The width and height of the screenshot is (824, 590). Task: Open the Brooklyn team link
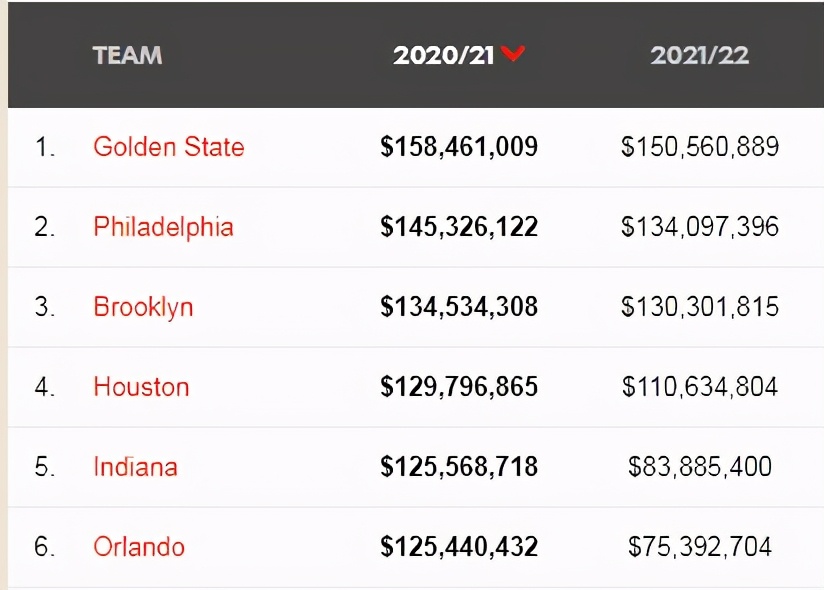tap(143, 307)
